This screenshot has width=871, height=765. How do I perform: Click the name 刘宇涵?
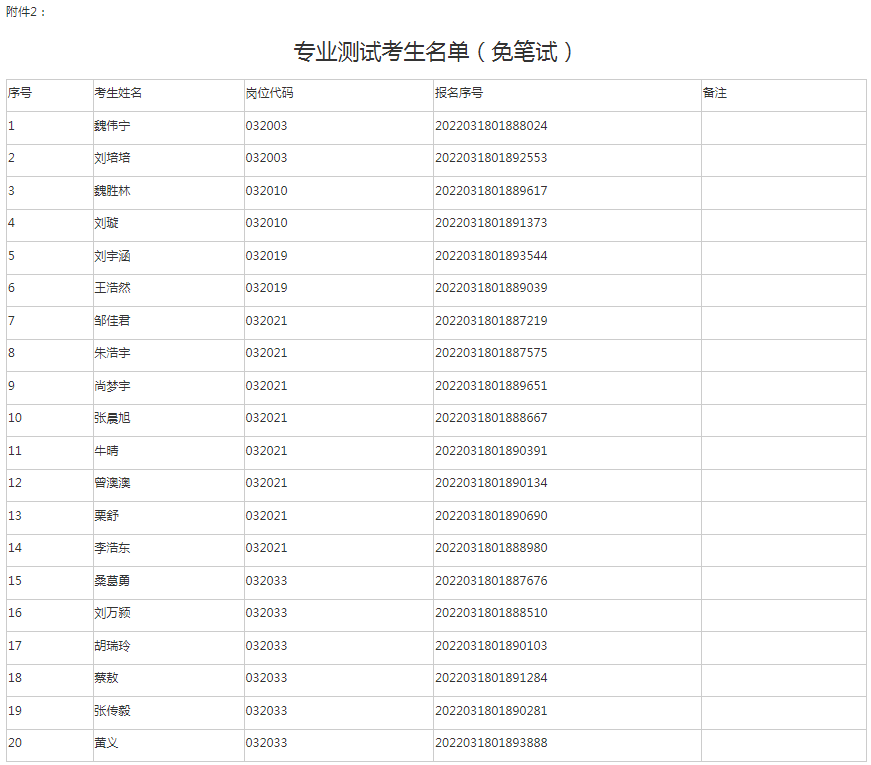(x=112, y=256)
